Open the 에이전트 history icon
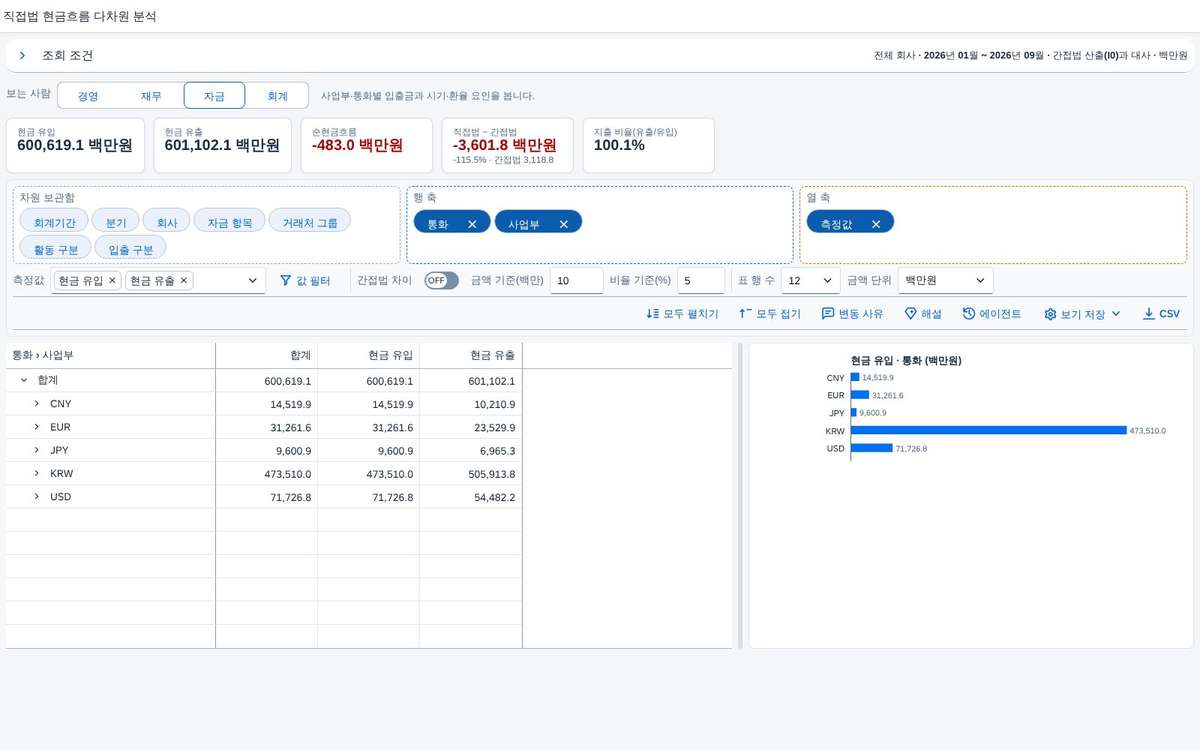Viewport: 1200px width, 750px height. (x=969, y=314)
